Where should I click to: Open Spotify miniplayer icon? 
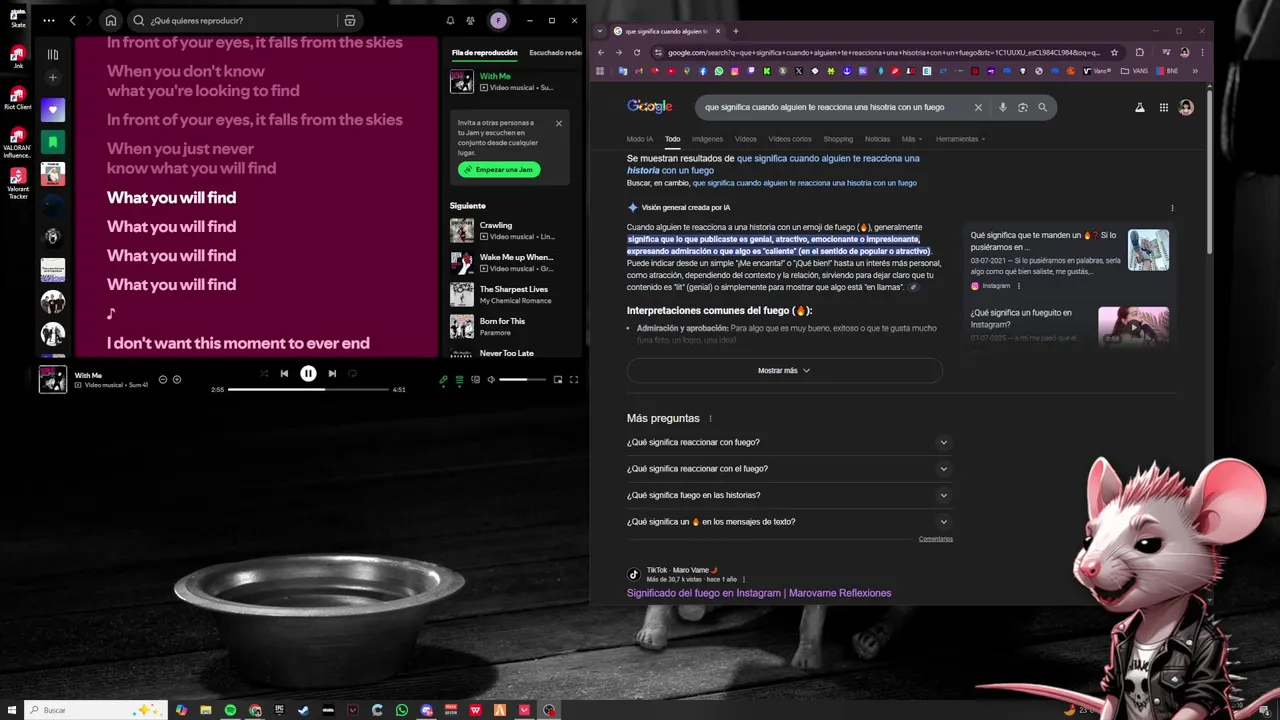[x=558, y=380]
